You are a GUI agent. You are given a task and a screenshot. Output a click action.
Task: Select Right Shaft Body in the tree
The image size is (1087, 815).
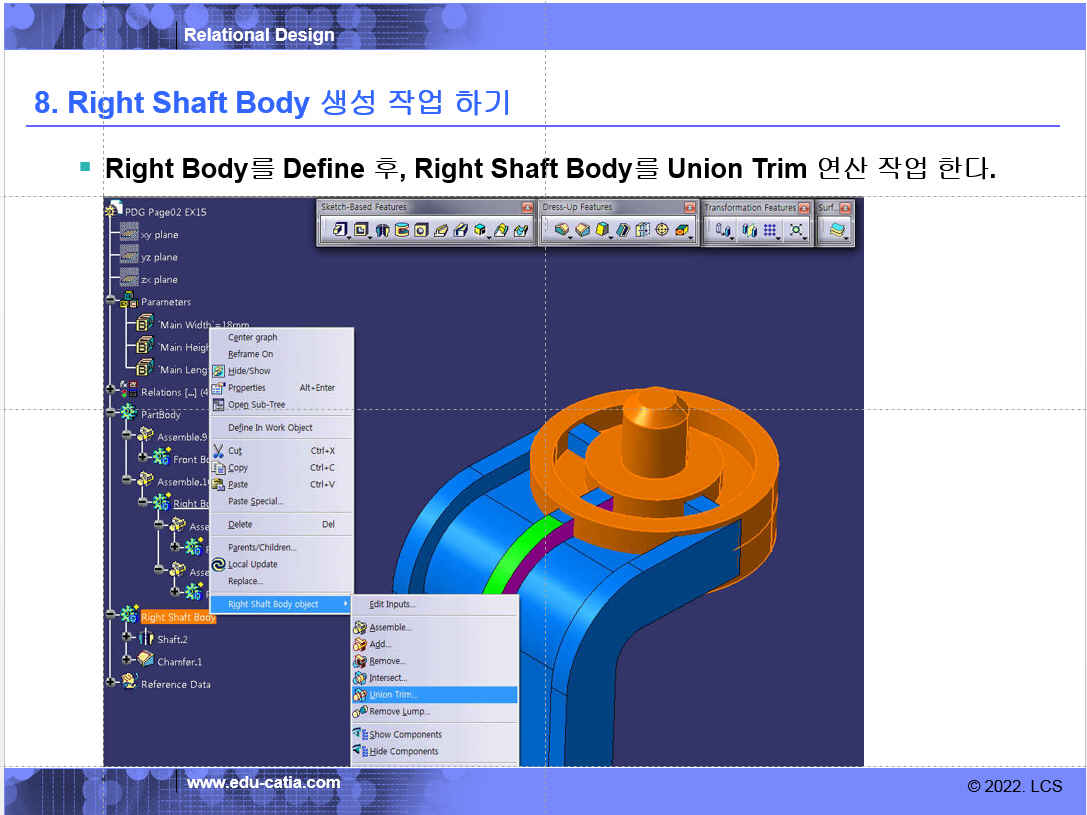click(178, 618)
